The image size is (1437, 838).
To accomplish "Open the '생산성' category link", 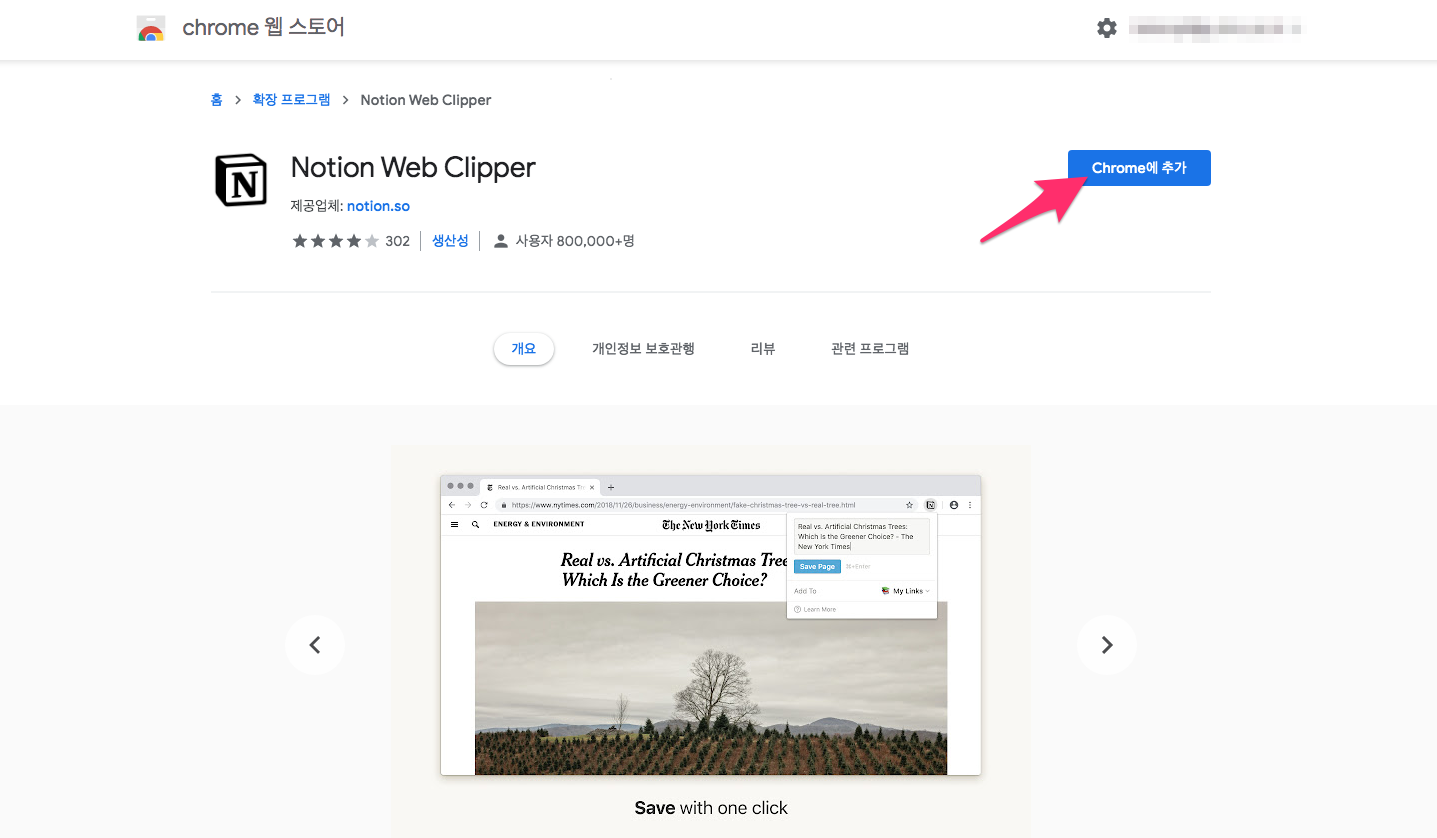I will [450, 241].
